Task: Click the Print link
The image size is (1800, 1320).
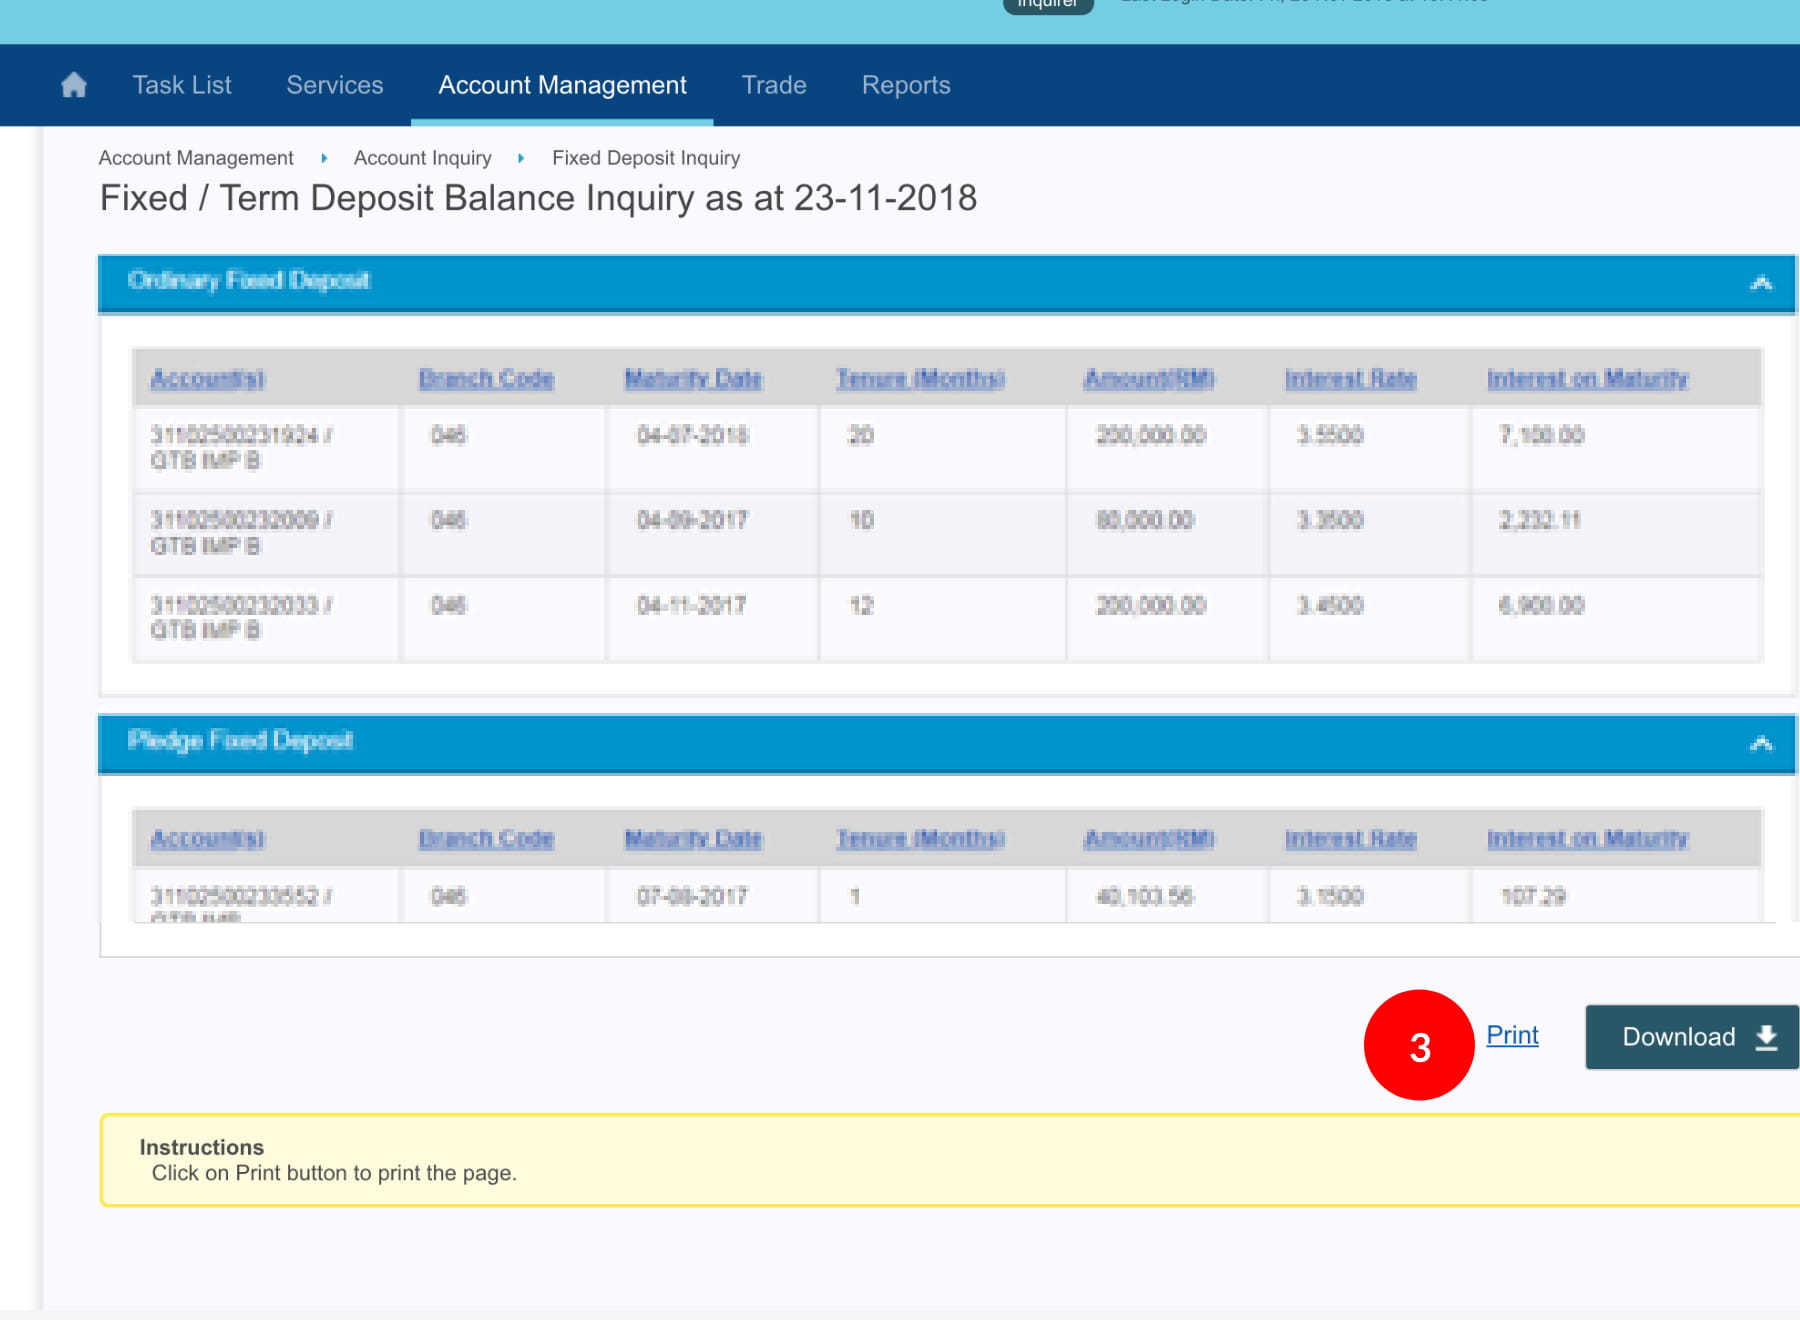Action: point(1512,1036)
